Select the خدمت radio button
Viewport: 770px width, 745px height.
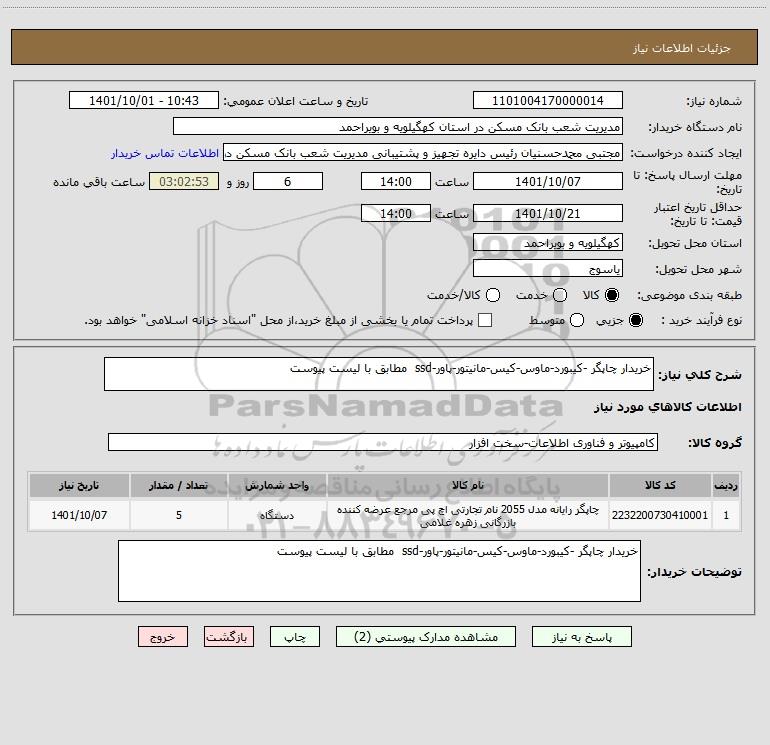[560, 295]
